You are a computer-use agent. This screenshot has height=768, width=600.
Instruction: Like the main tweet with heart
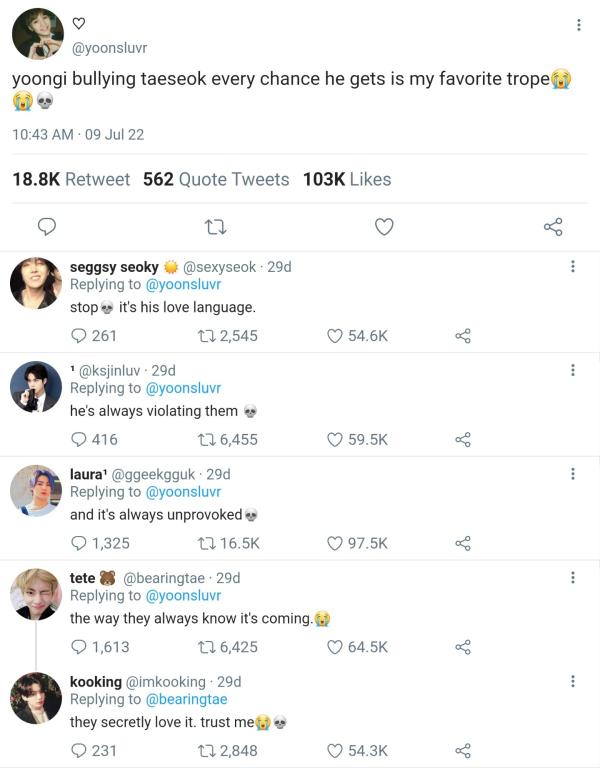(x=384, y=227)
